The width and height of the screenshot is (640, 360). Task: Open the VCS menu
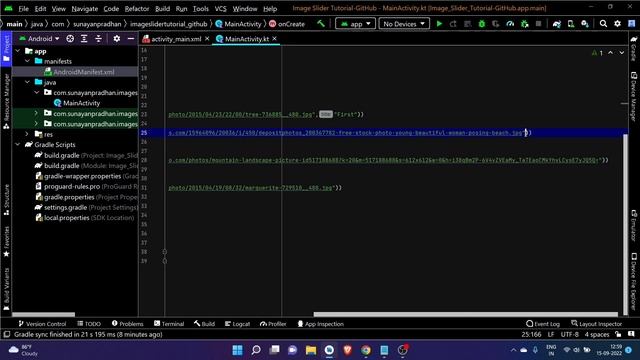pos(220,9)
